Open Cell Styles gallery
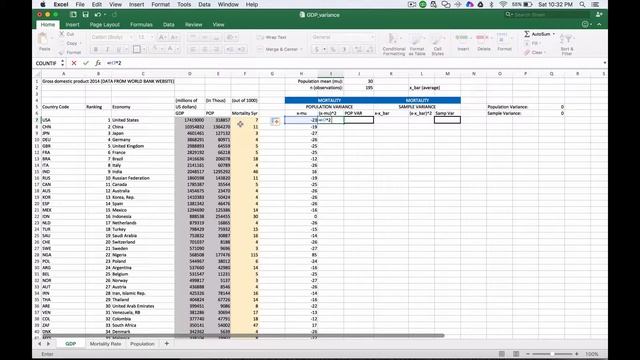Screen dimensions: 640x360 pyautogui.click(x=438, y=44)
